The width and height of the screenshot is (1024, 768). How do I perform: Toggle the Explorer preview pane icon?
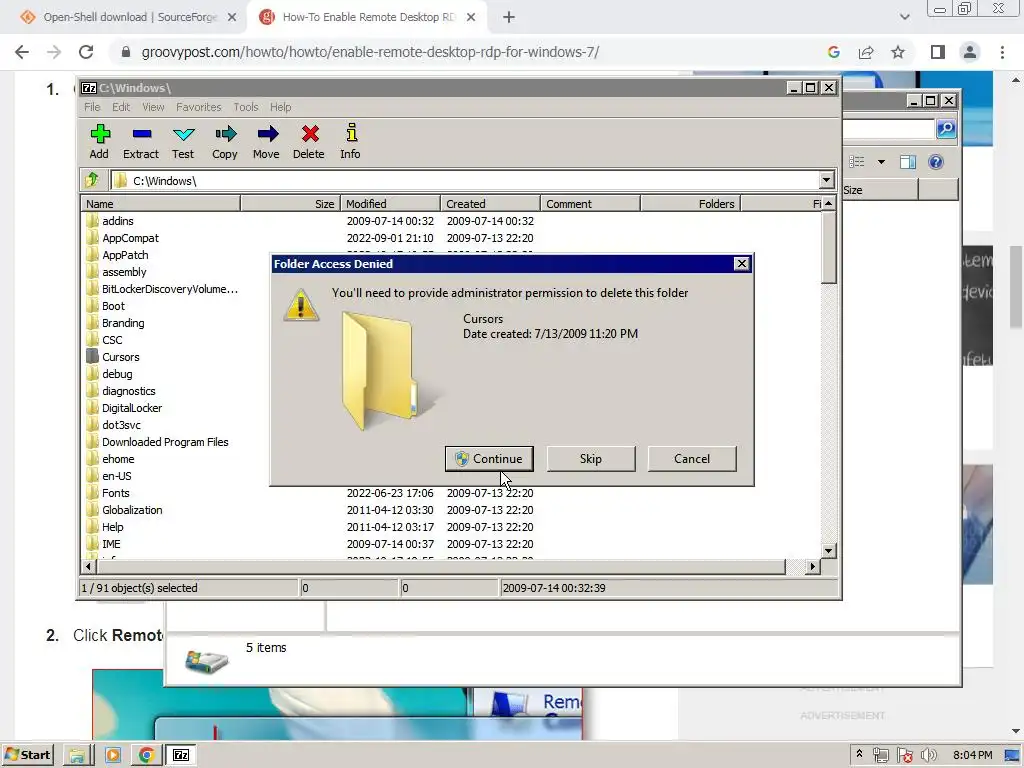908,161
